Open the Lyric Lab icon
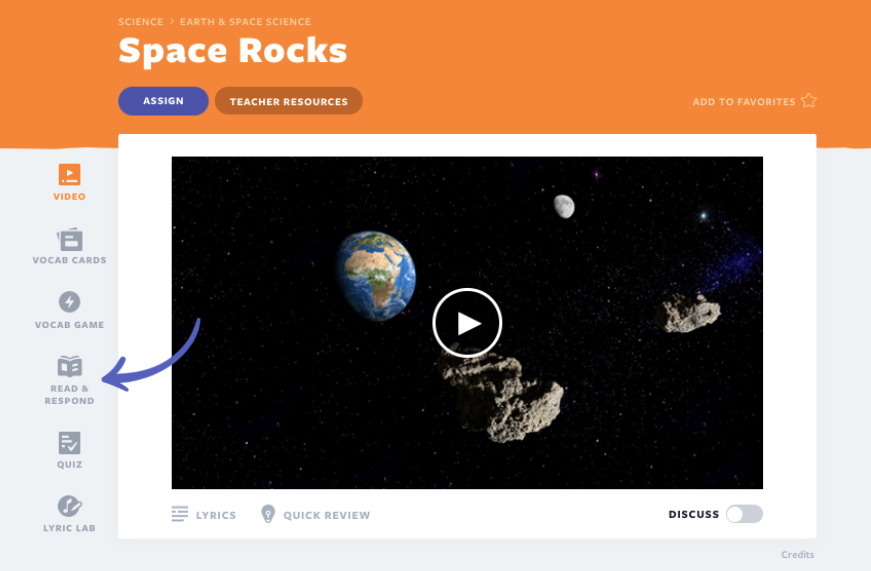 pyautogui.click(x=69, y=506)
